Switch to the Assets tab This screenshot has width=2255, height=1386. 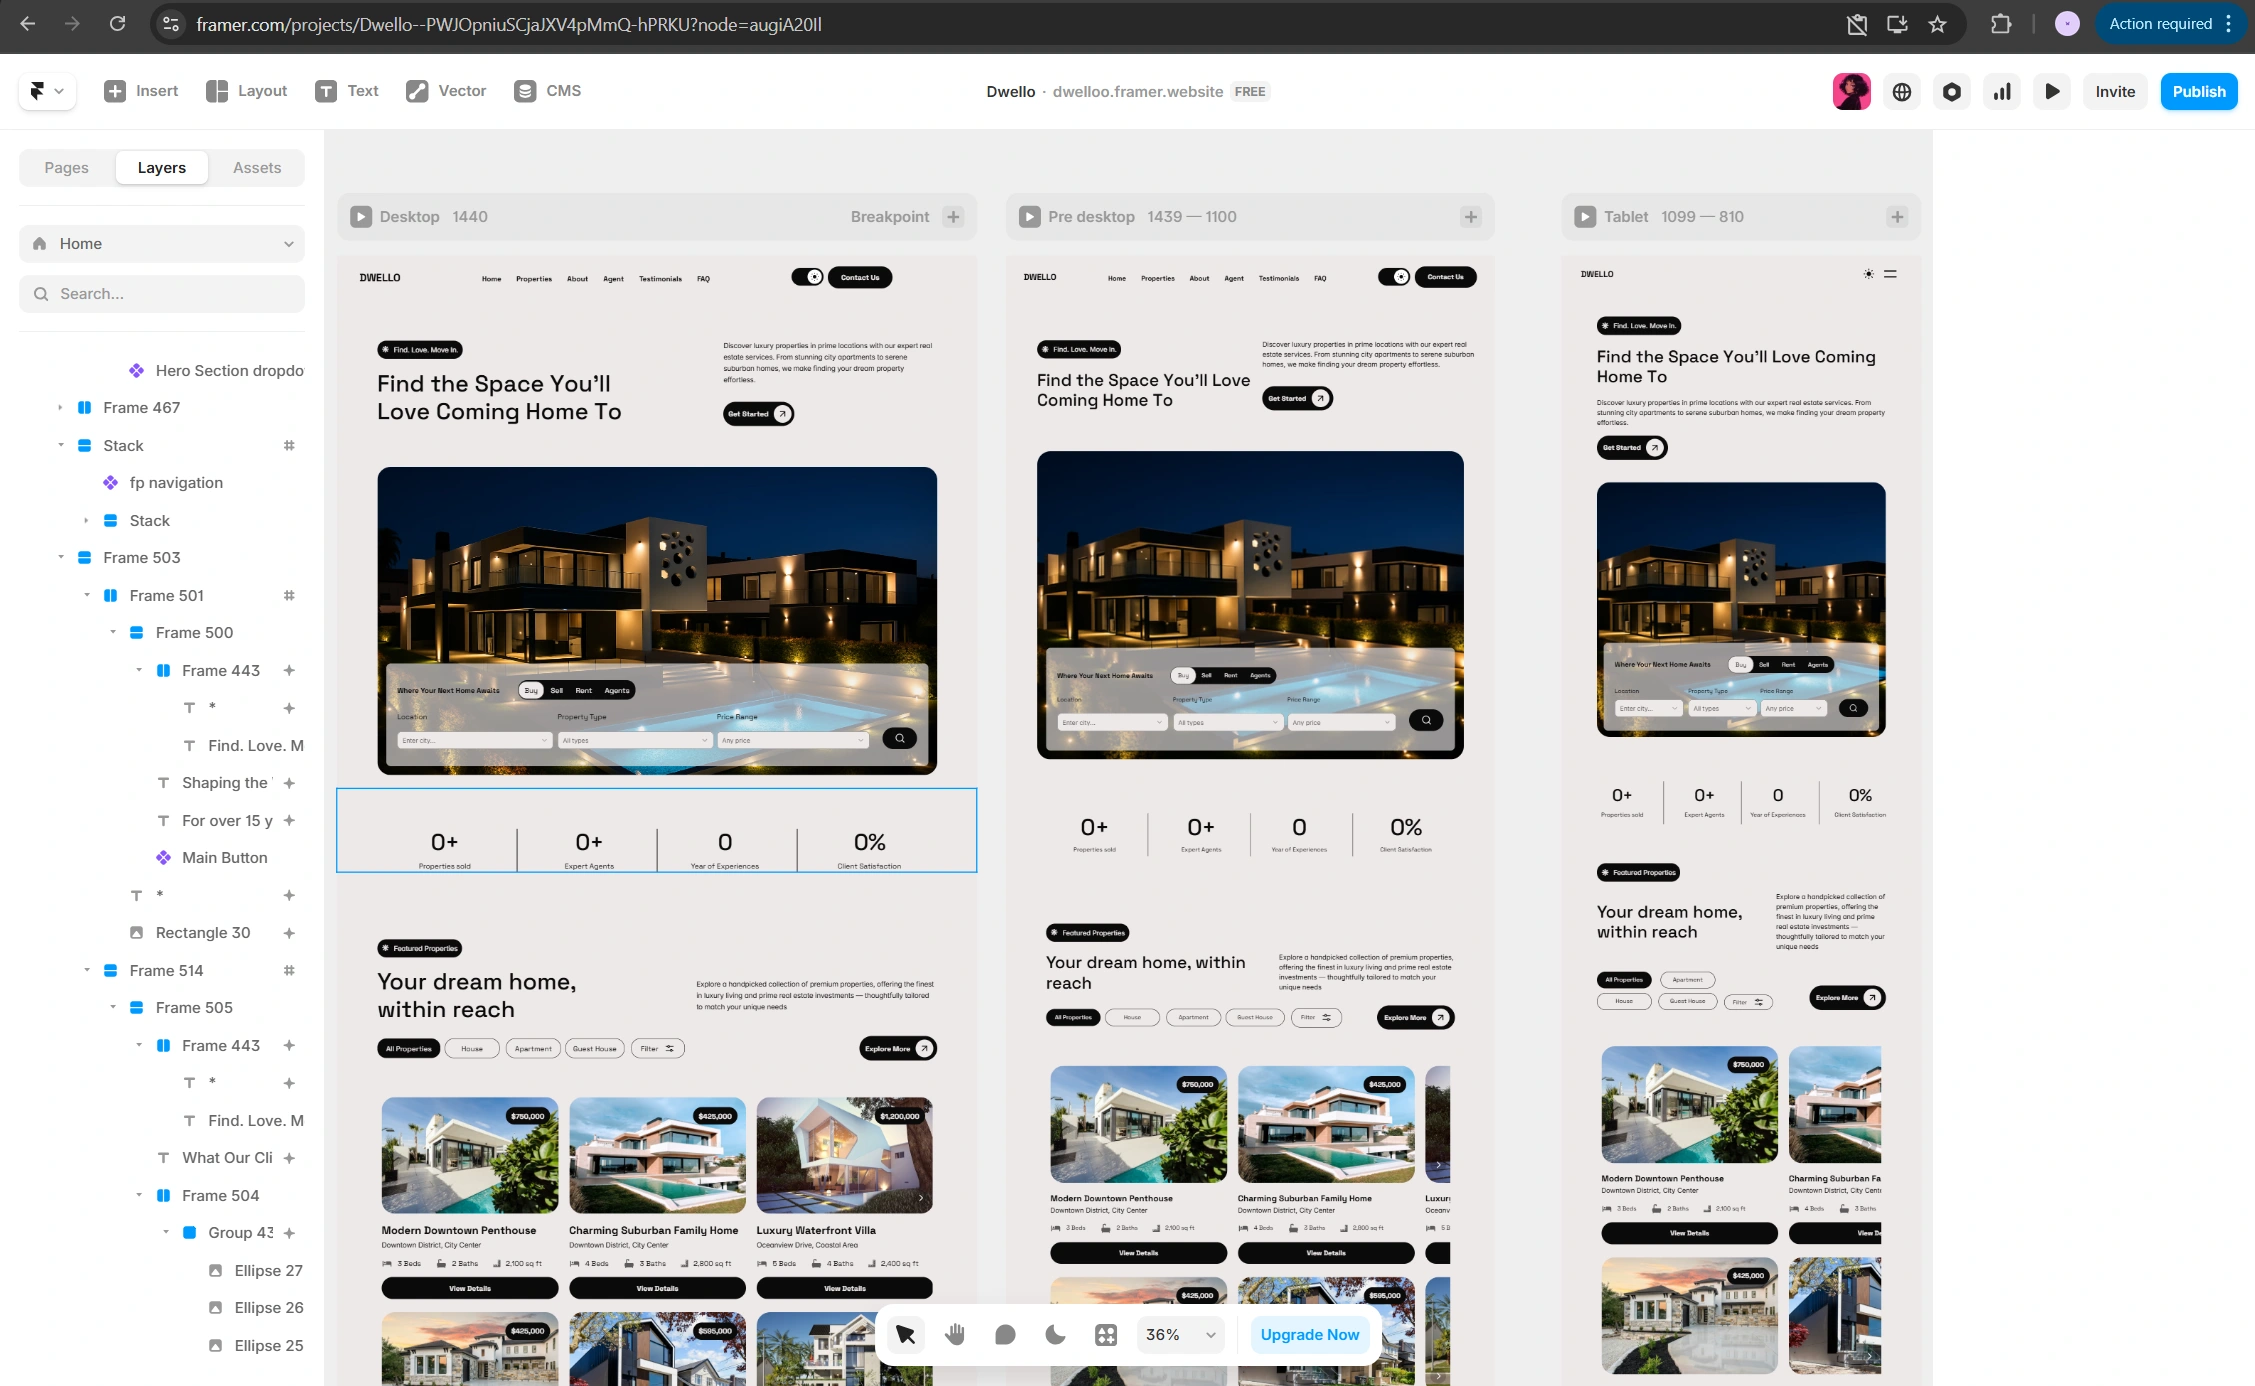point(256,167)
